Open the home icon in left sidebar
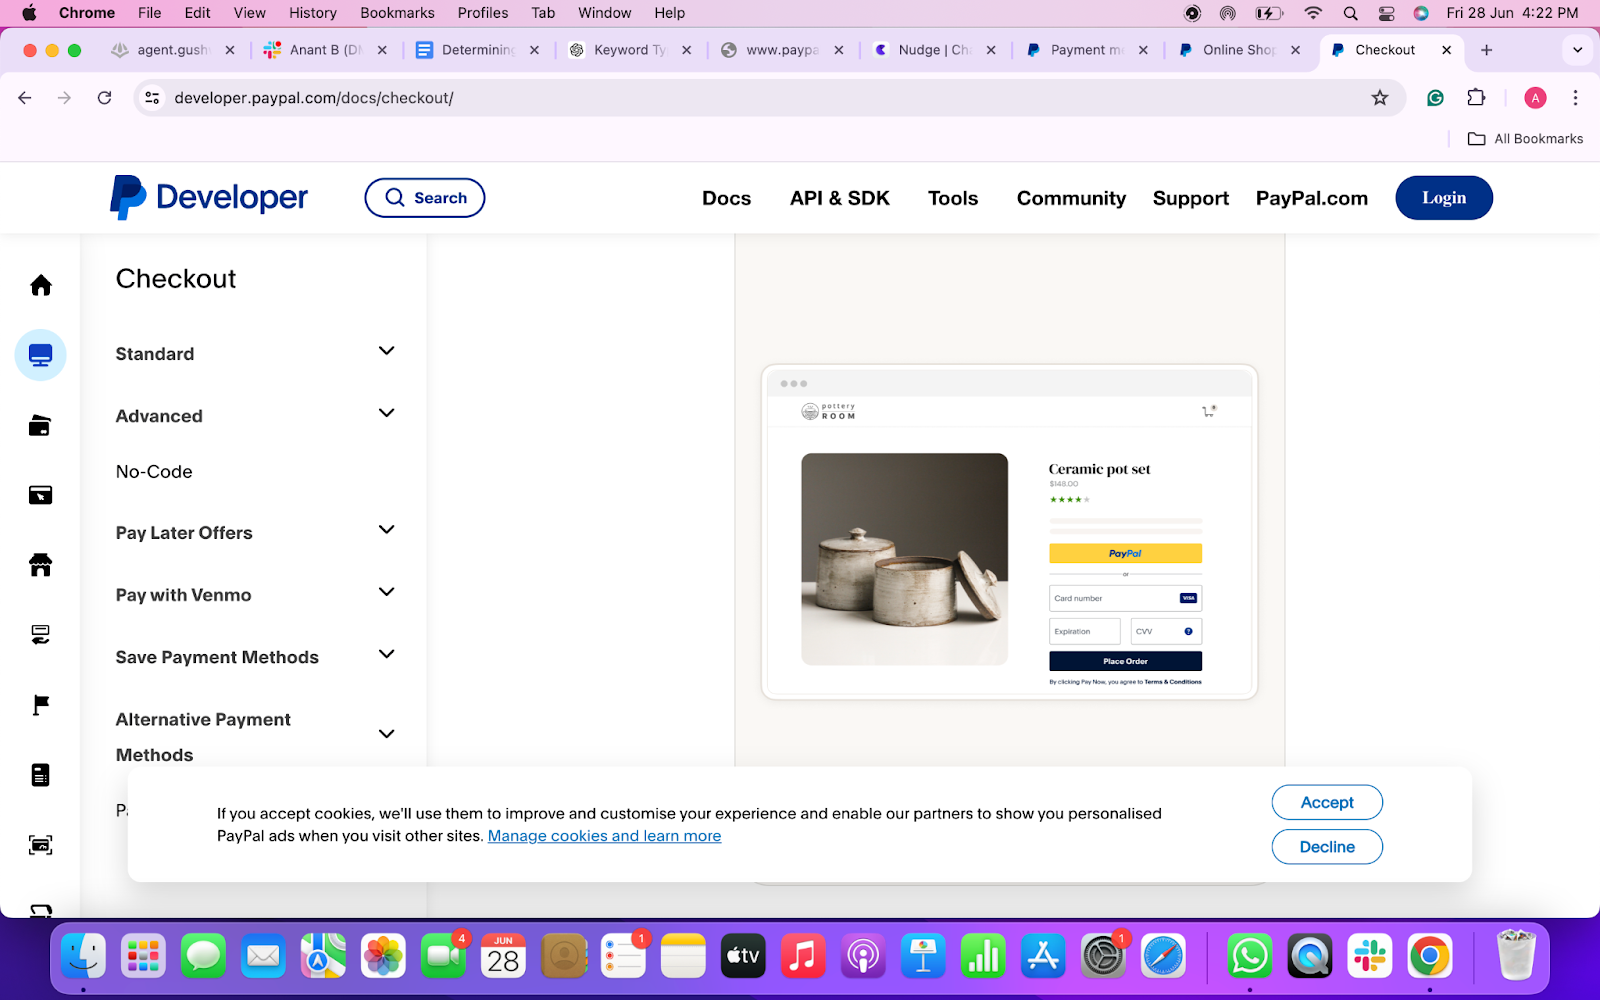Image resolution: width=1600 pixels, height=1000 pixels. [x=41, y=285]
